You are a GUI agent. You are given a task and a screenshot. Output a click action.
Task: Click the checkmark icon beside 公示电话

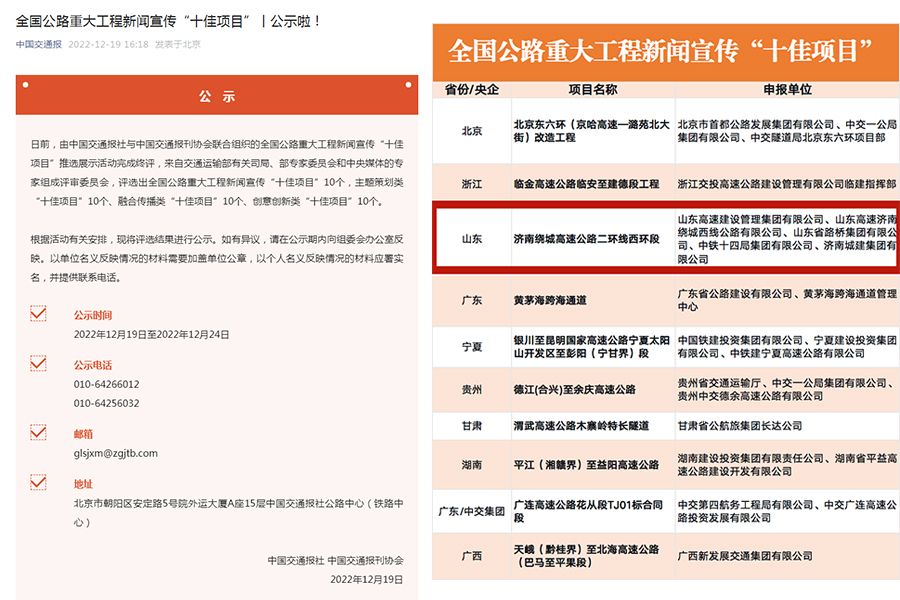coord(39,364)
